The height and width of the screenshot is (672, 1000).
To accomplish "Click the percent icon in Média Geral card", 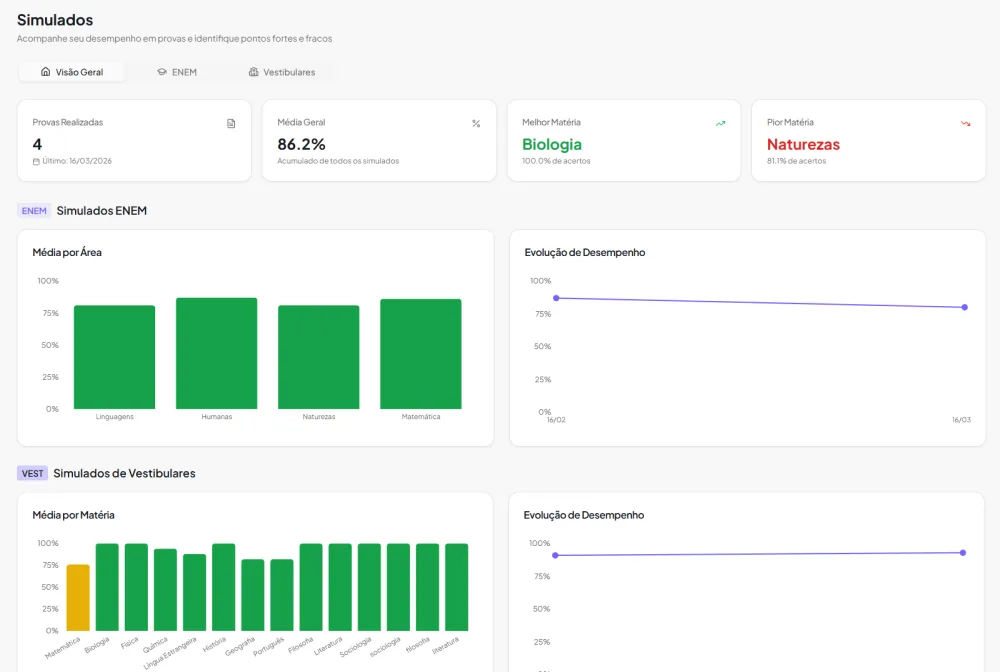I will (x=476, y=124).
